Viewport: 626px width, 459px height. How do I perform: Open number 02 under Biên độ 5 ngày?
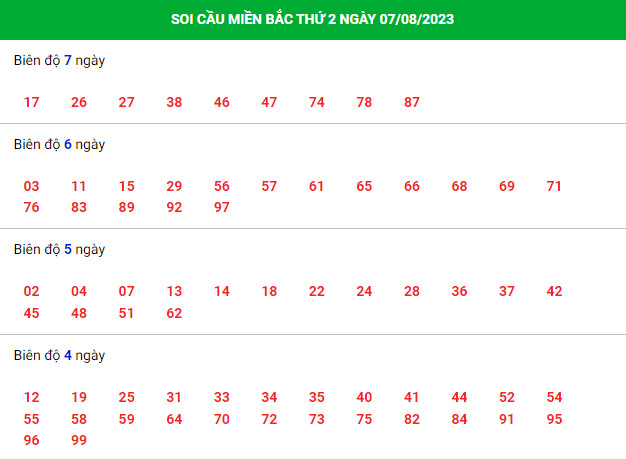(31, 291)
